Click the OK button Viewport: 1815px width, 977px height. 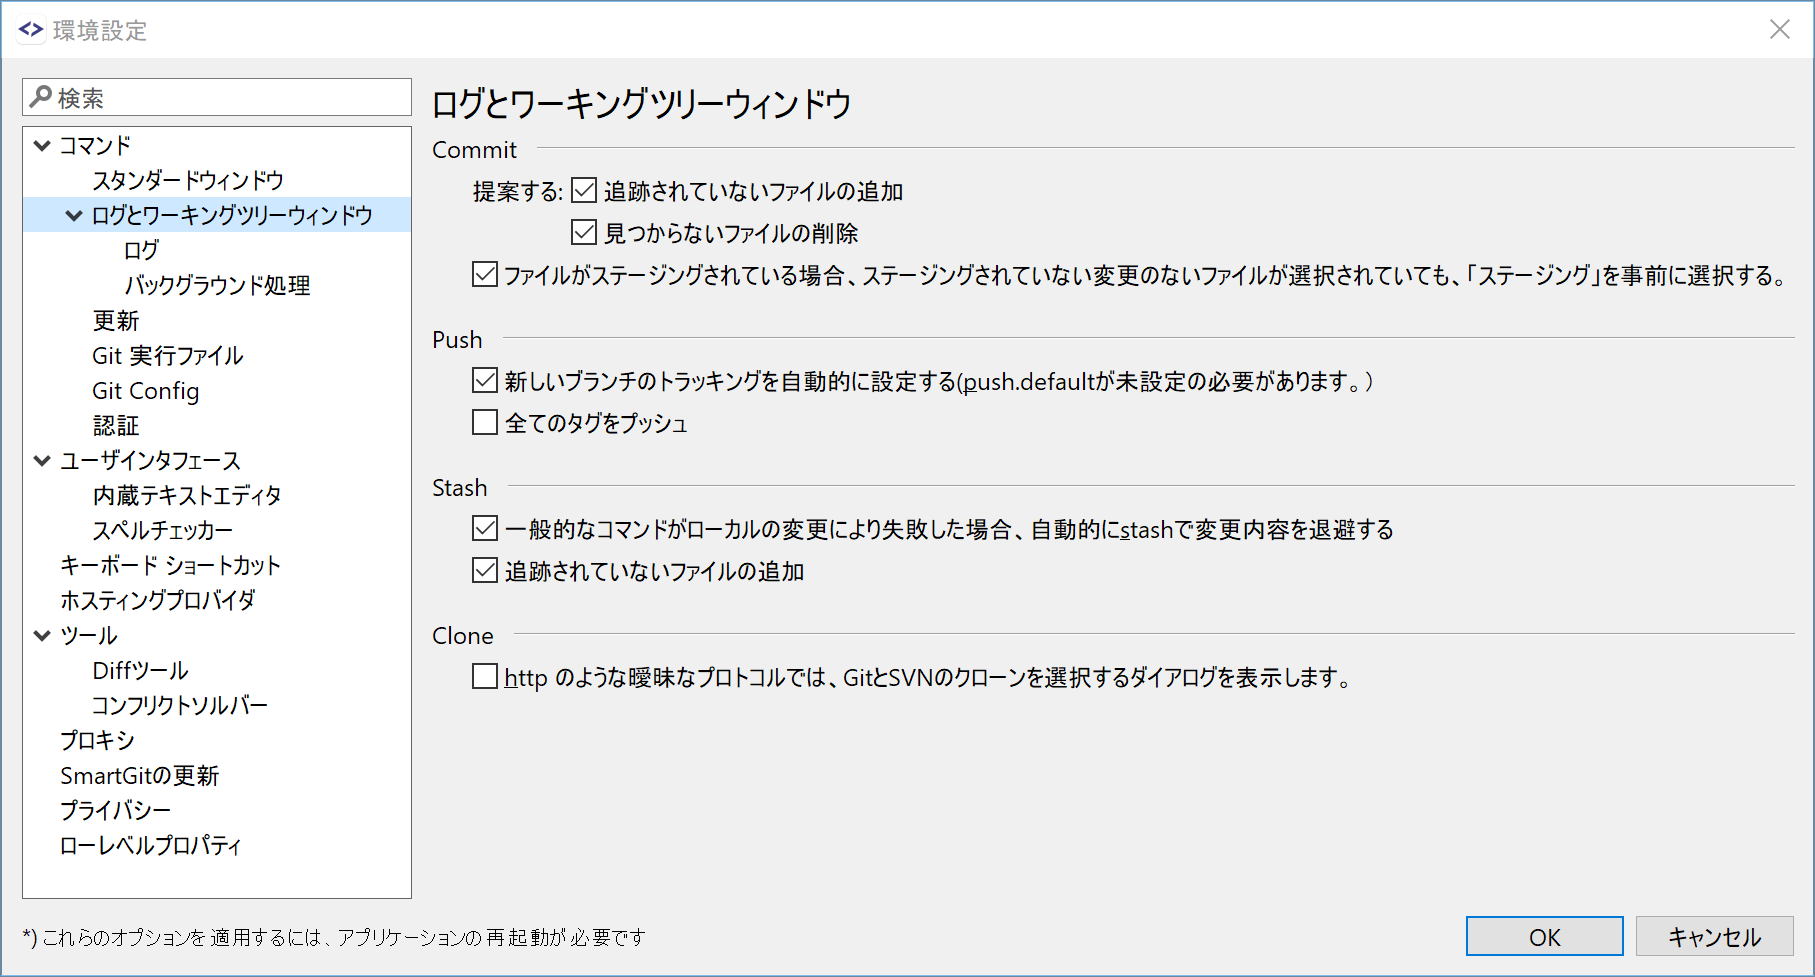[1543, 936]
